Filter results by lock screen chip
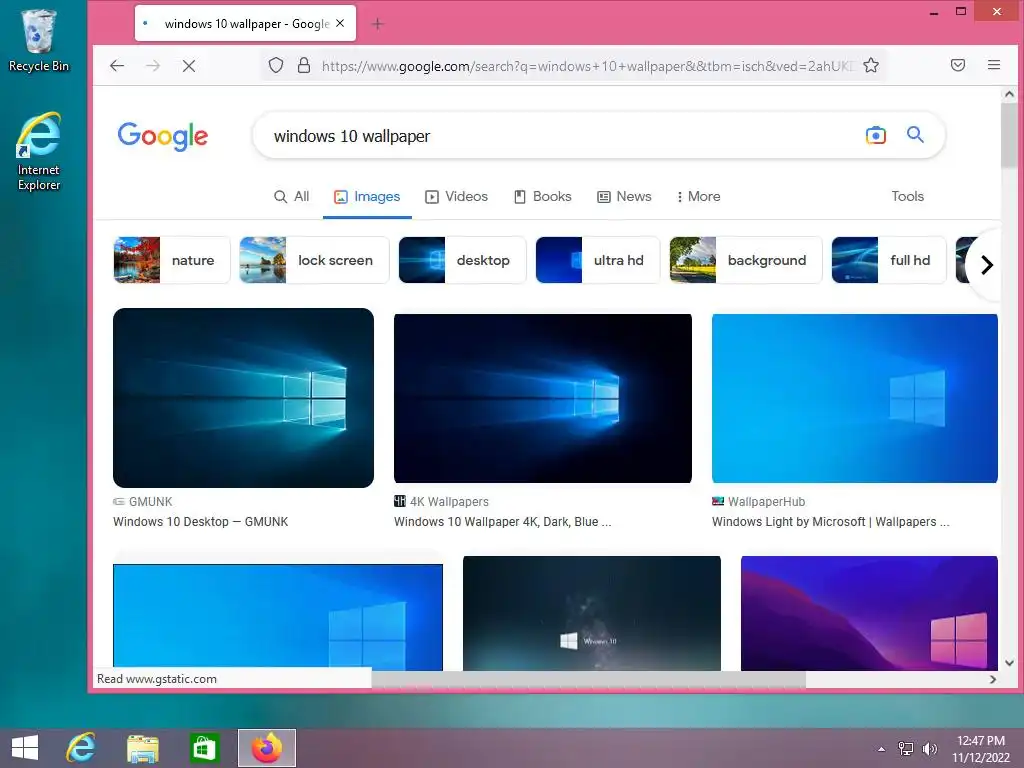 pos(314,260)
